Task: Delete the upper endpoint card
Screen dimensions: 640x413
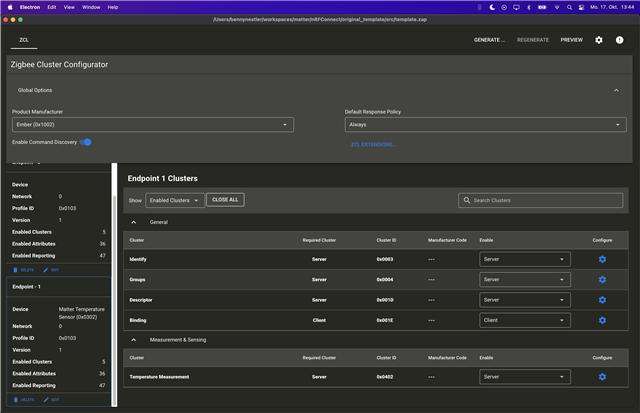Action: 24,270
